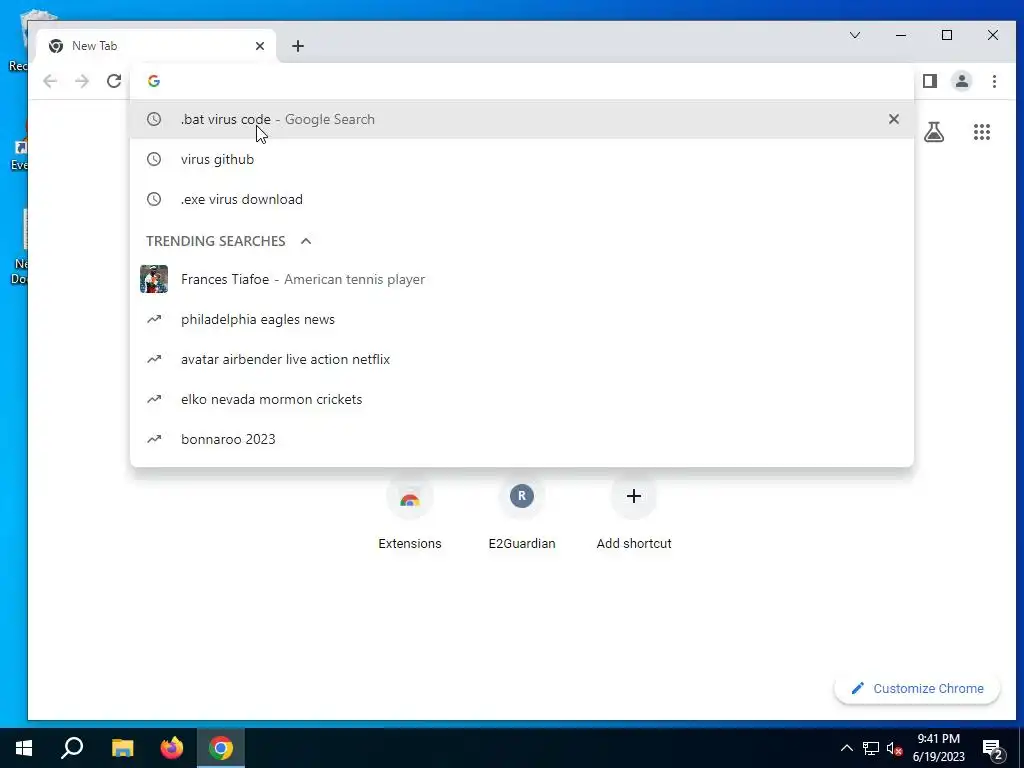This screenshot has width=1024, height=768.
Task: Open the E2Guardian shortcut
Action: (x=522, y=515)
